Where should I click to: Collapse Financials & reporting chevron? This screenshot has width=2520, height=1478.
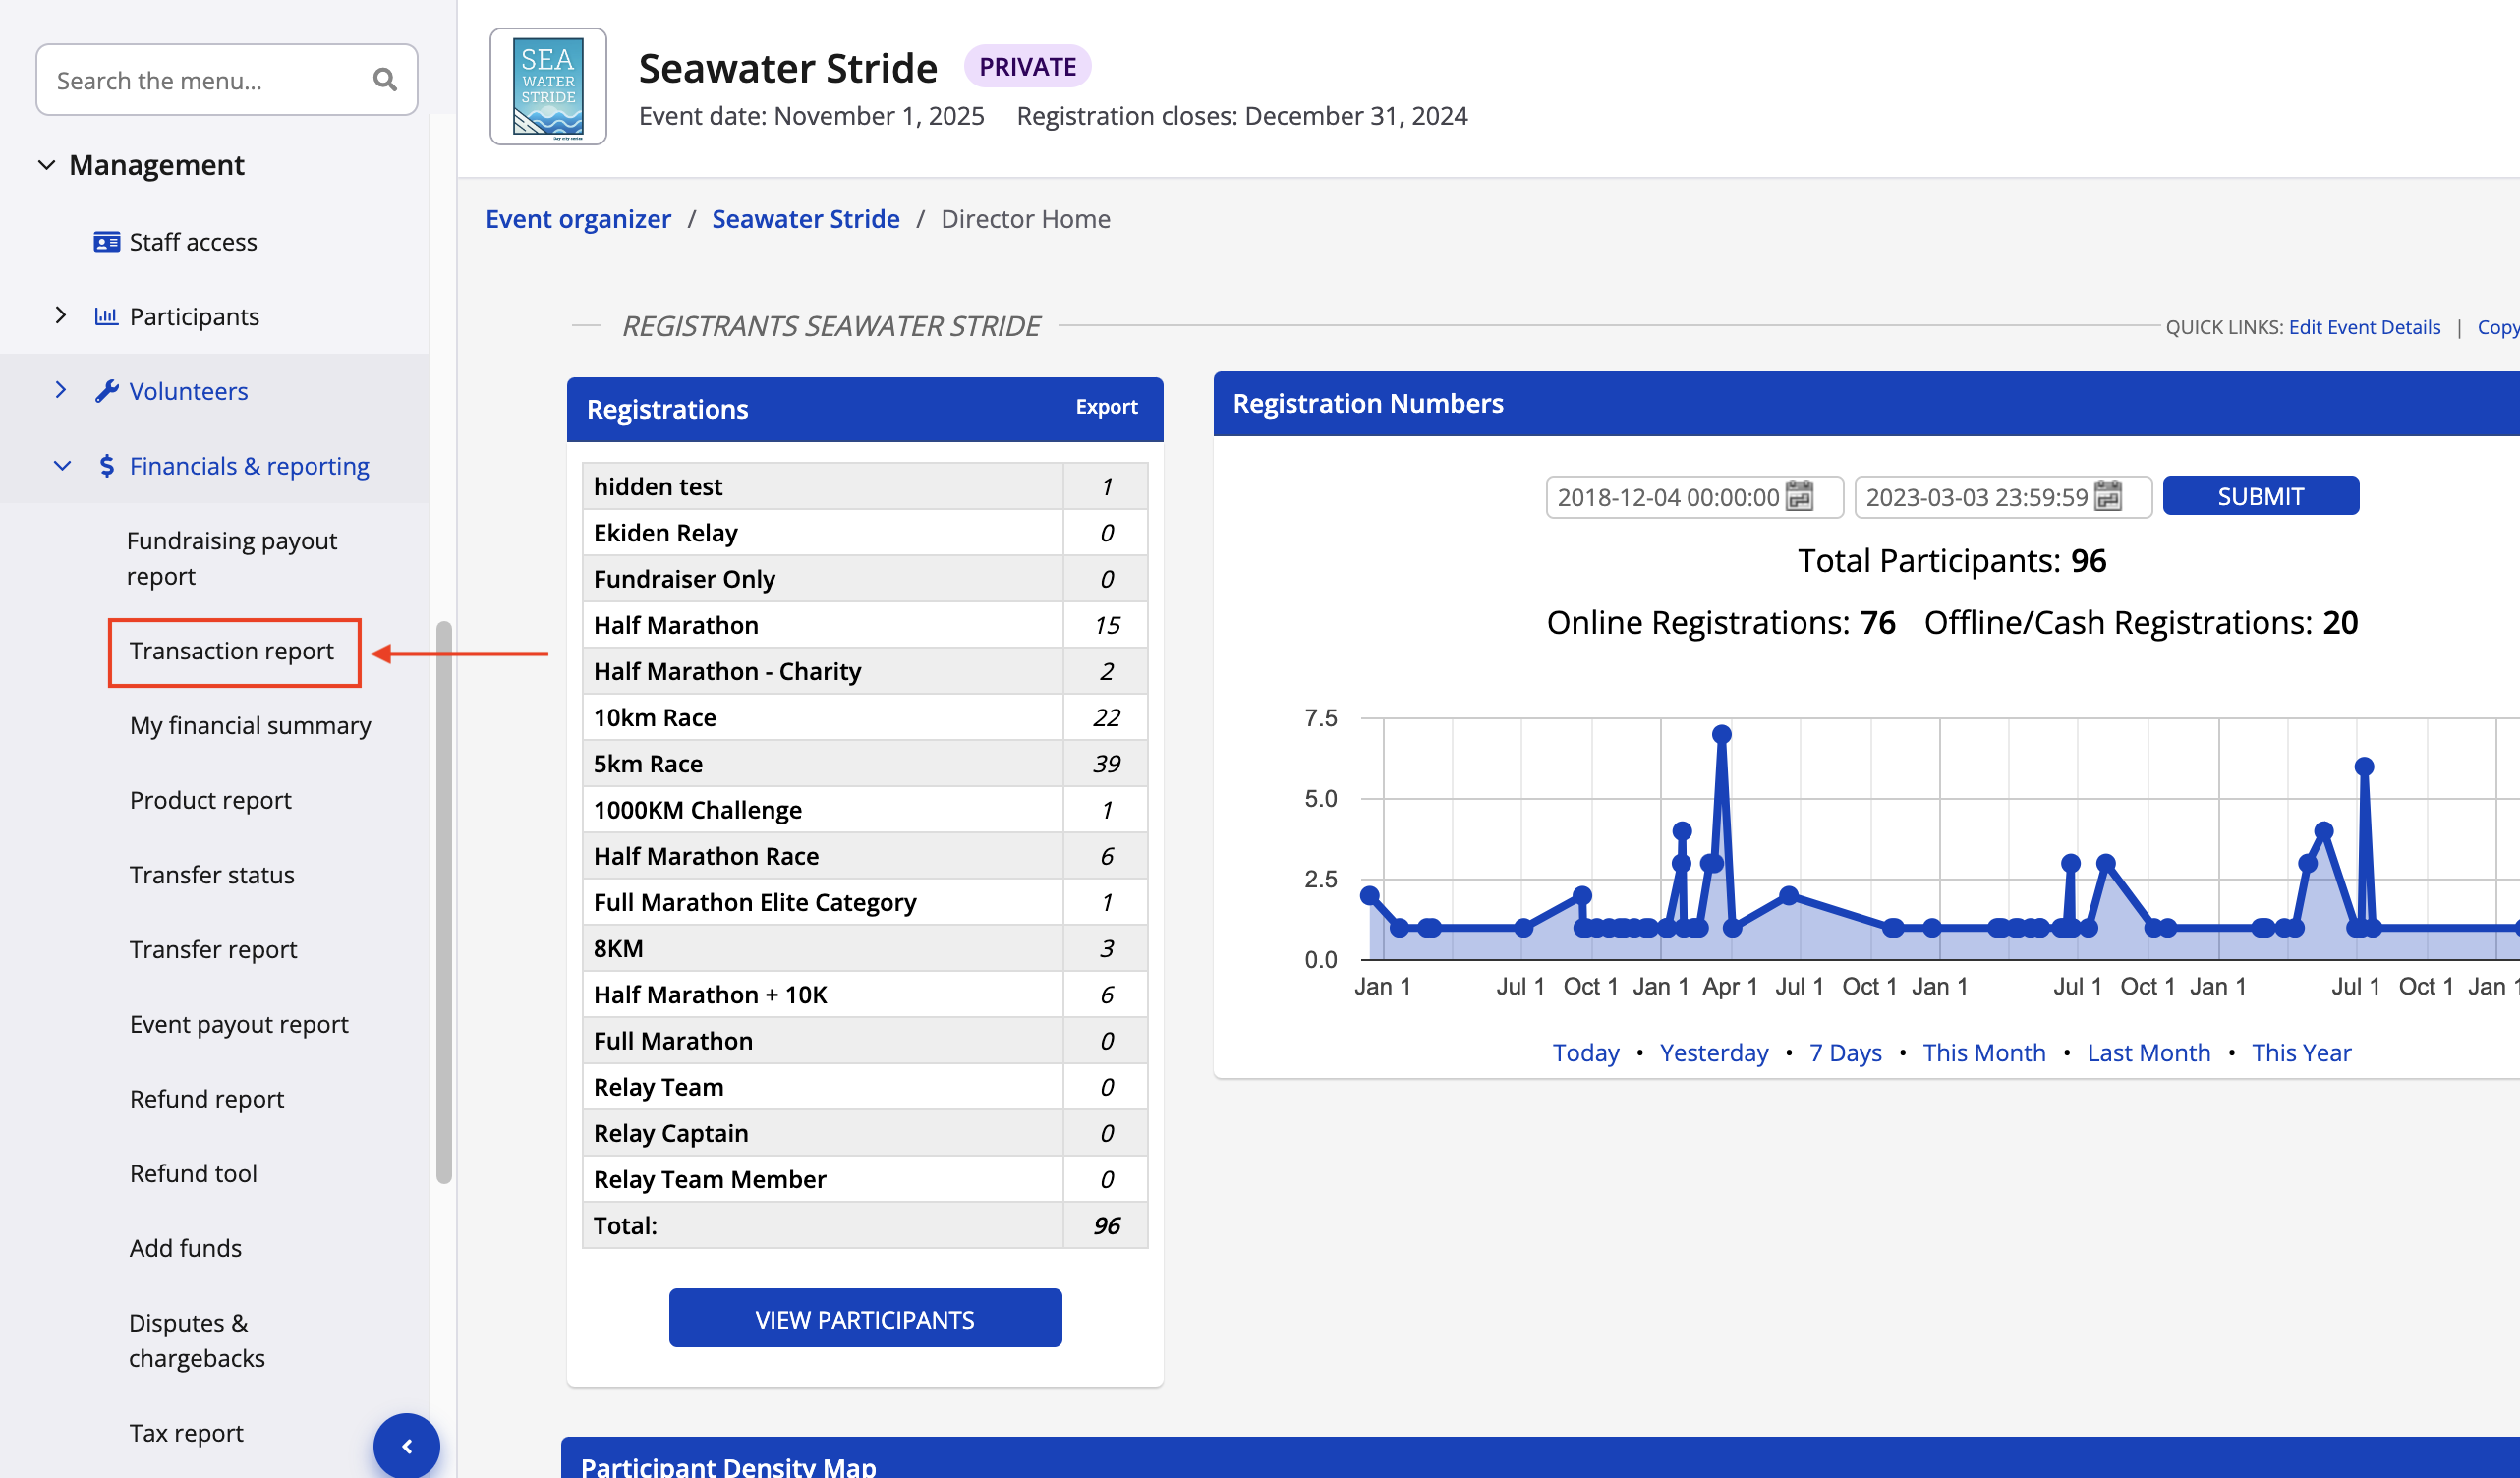[x=62, y=466]
